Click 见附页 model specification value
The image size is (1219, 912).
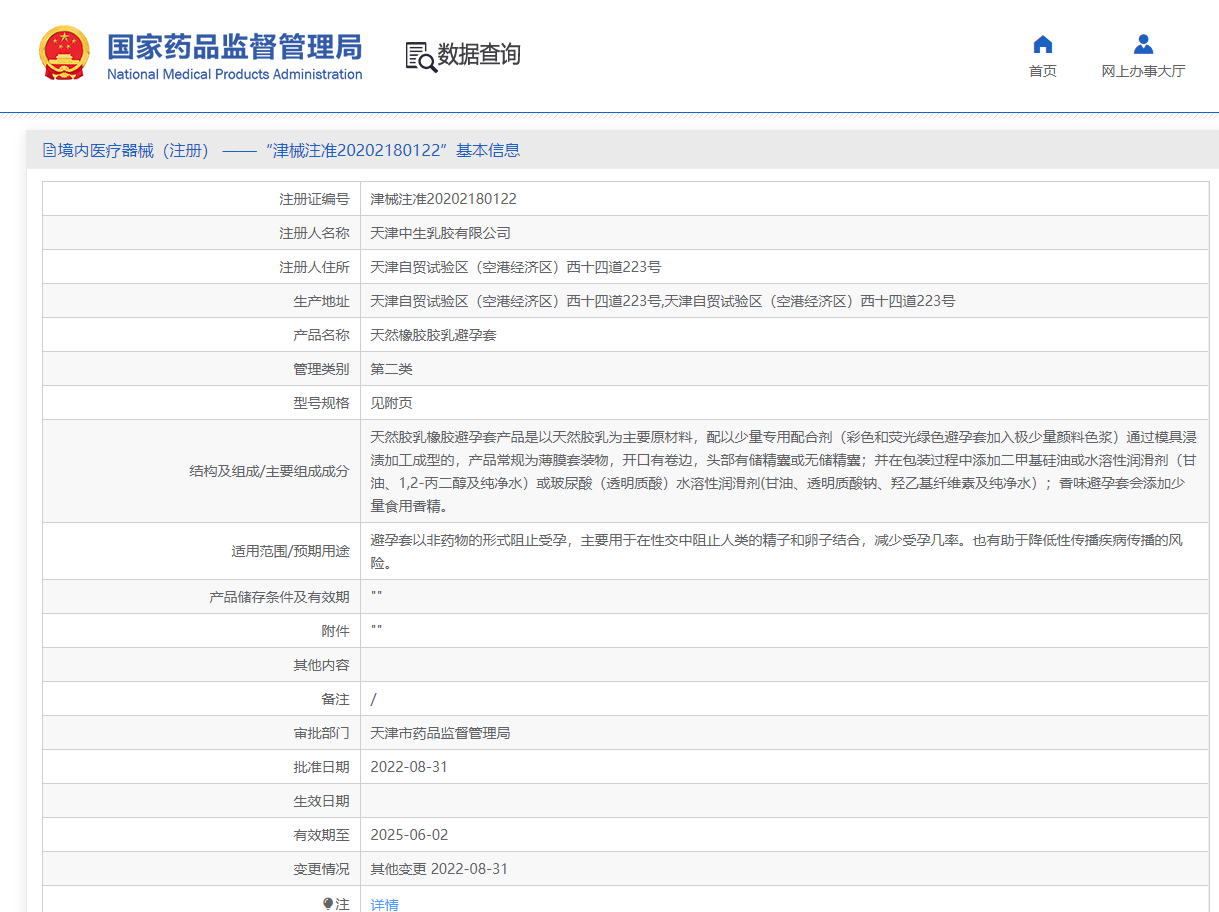(x=391, y=403)
